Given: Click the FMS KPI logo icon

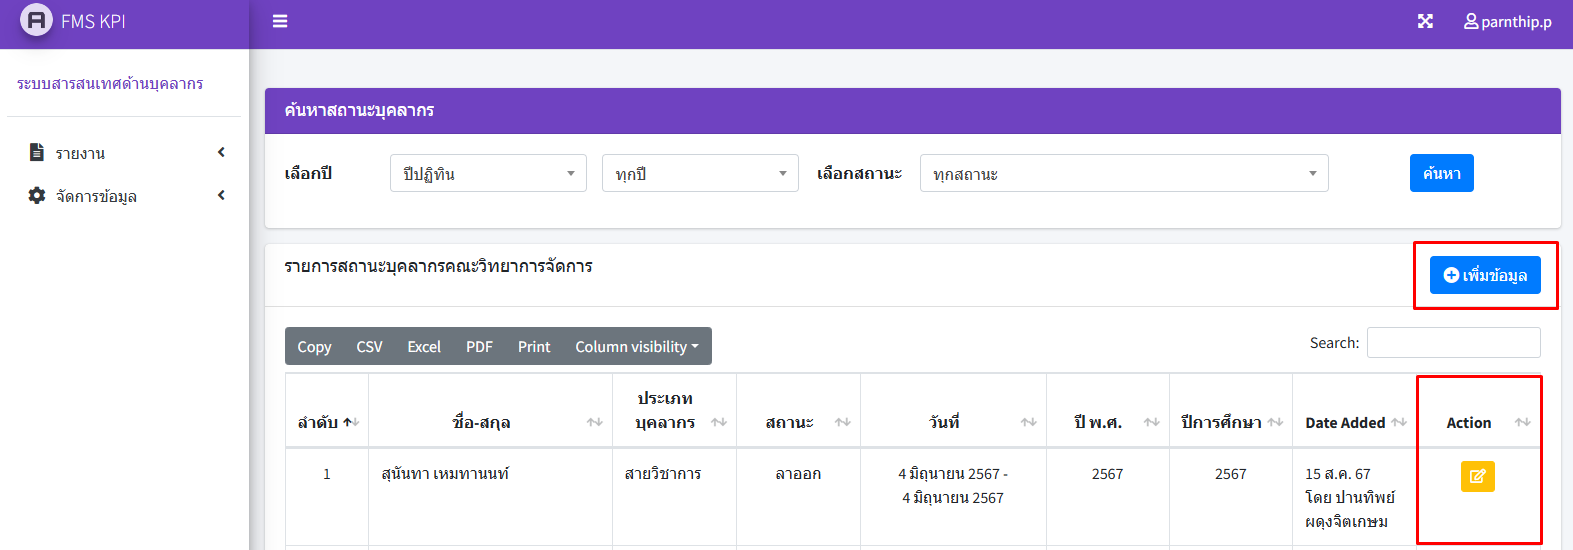Looking at the screenshot, I should point(36,20).
